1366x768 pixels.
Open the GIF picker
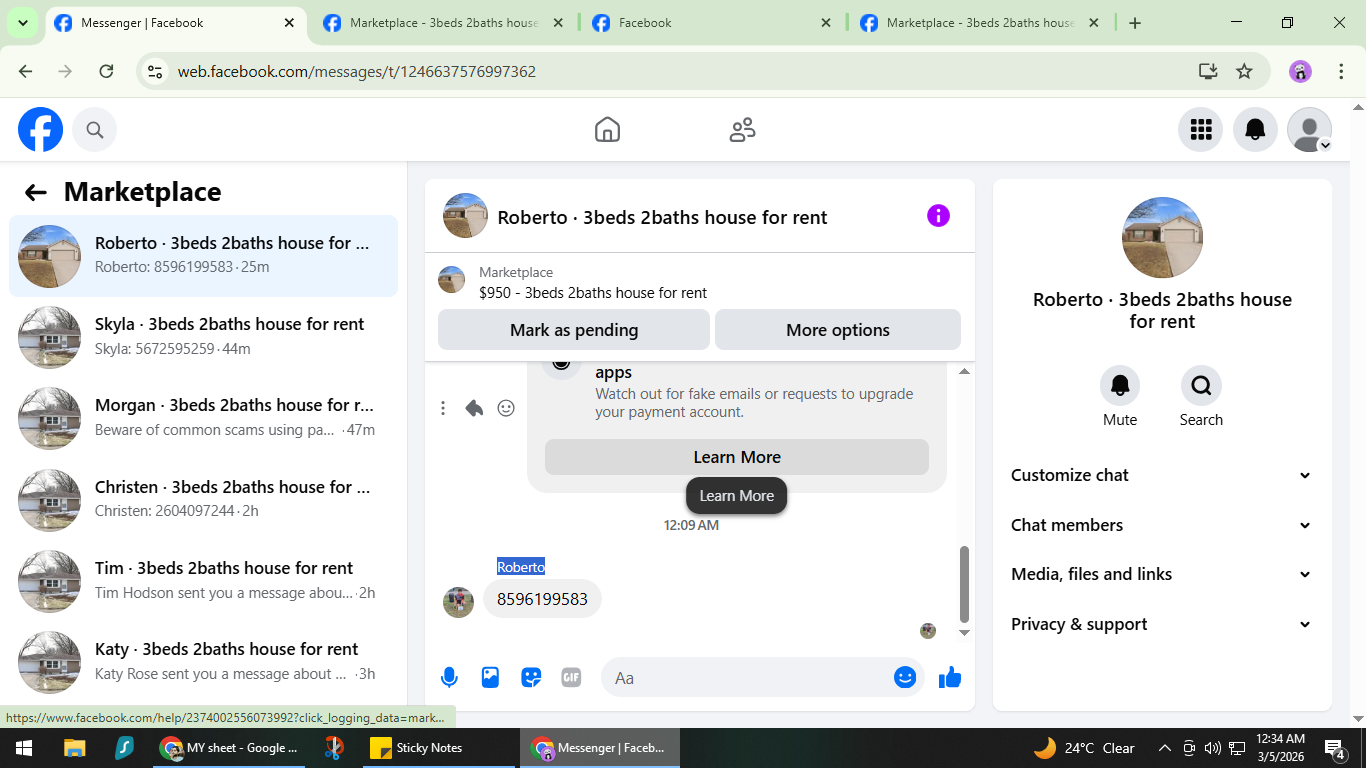[571, 677]
